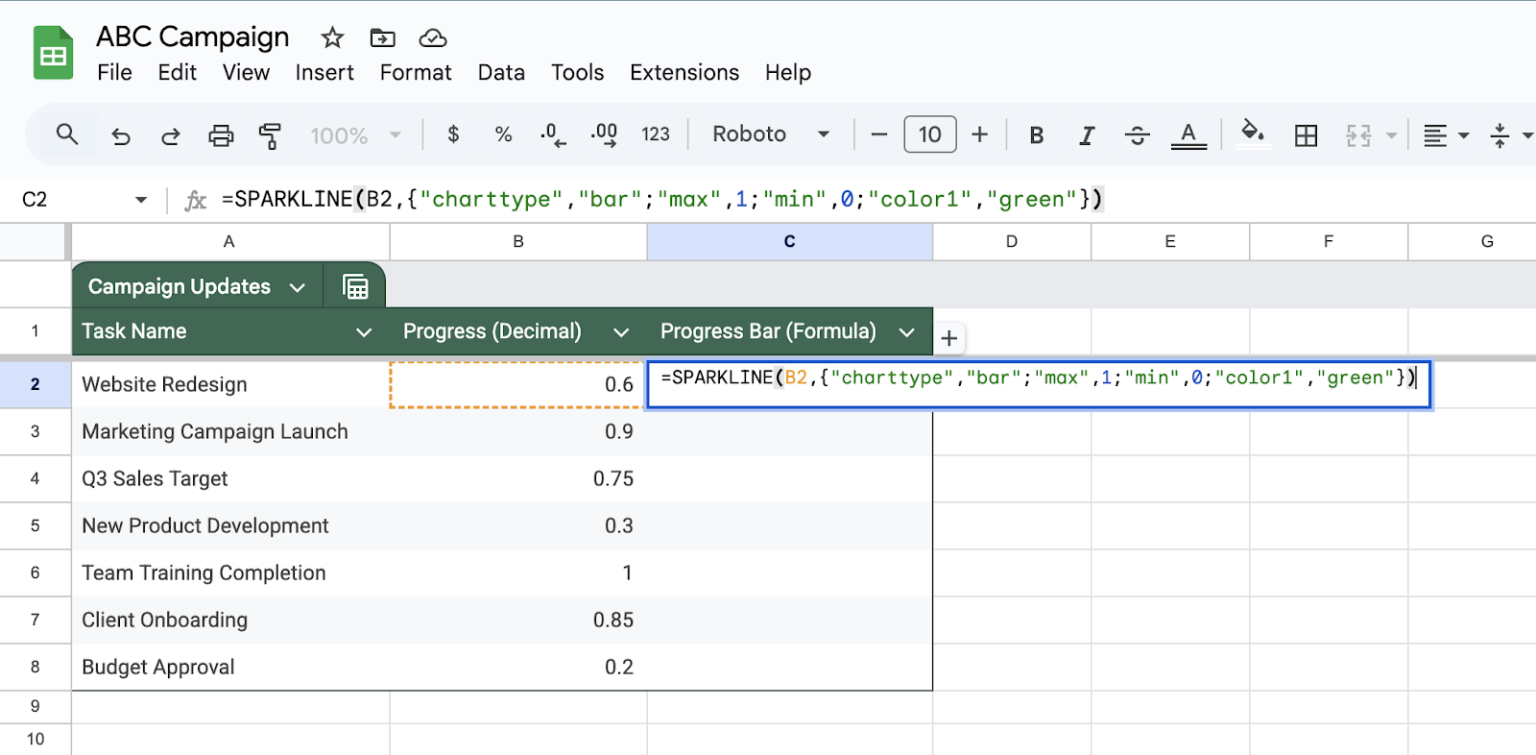Open the borders menu icon

[x=1306, y=134]
